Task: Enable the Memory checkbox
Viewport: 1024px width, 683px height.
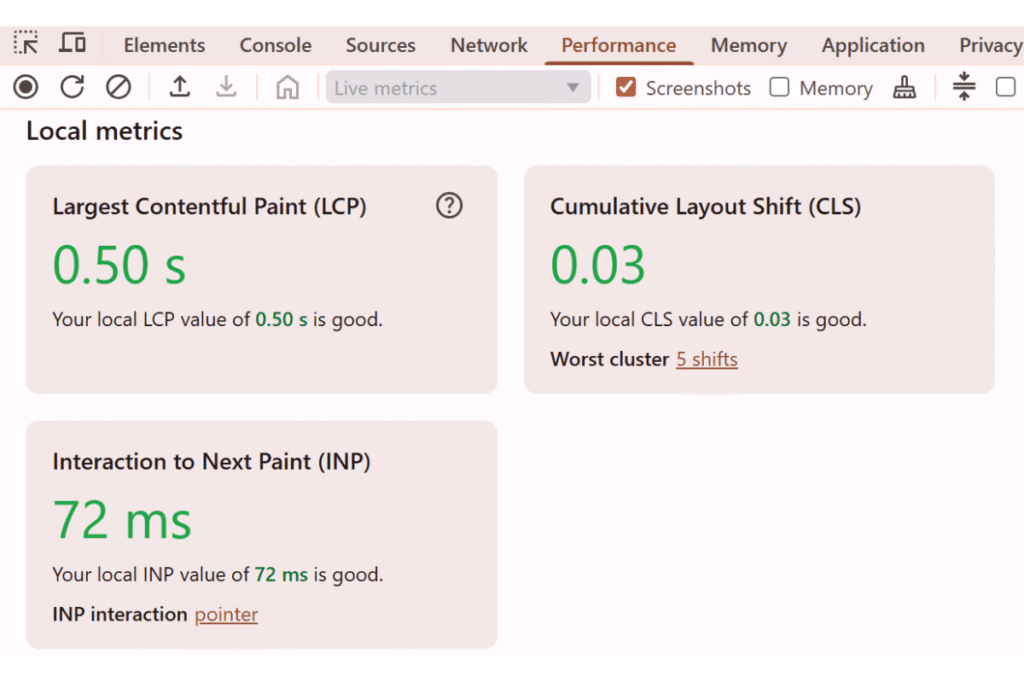Action: pos(779,88)
